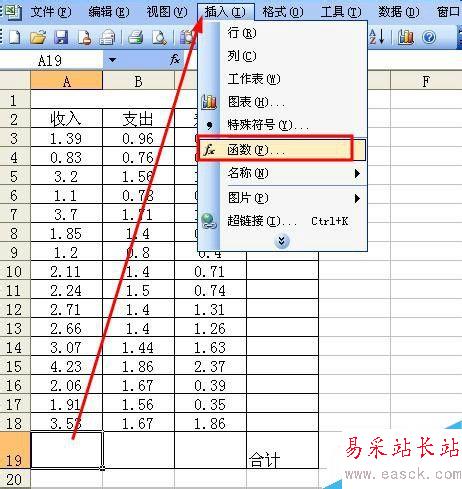Click the 插入(I) menu
462x489 pixels.
pyautogui.click(x=225, y=12)
